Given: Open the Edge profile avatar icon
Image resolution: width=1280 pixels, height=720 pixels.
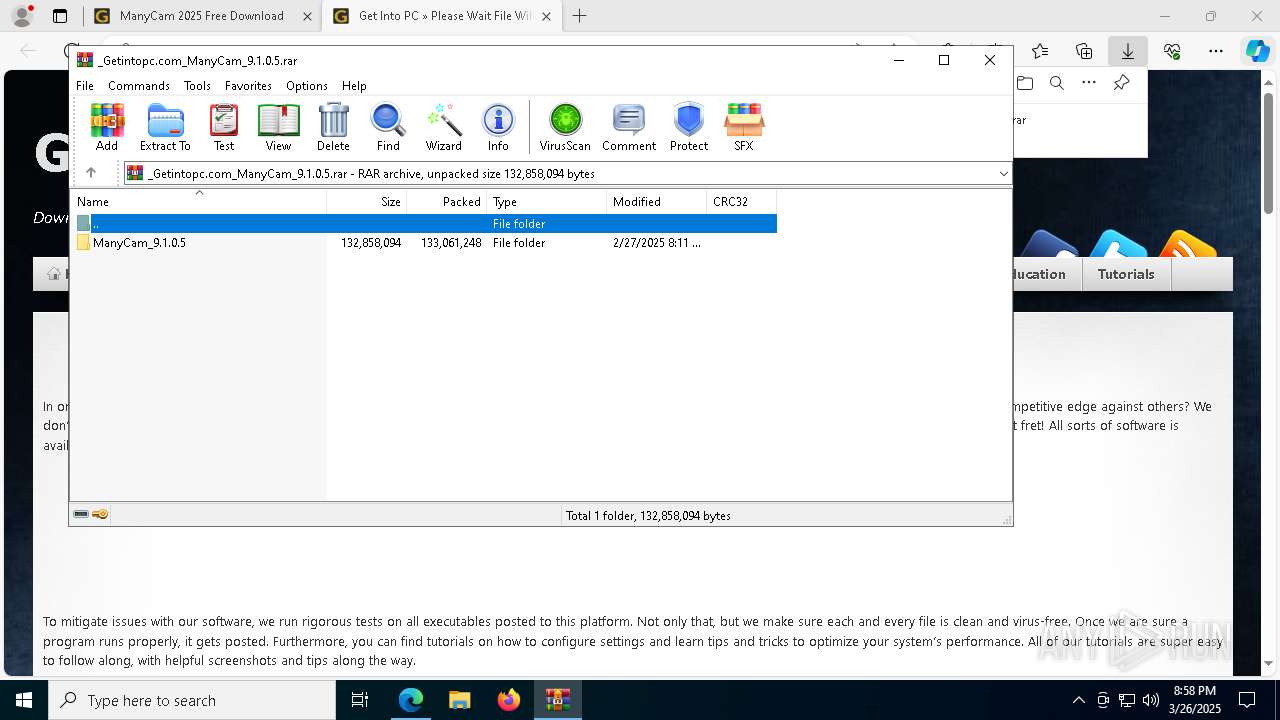Looking at the screenshot, I should pyautogui.click(x=22, y=16).
